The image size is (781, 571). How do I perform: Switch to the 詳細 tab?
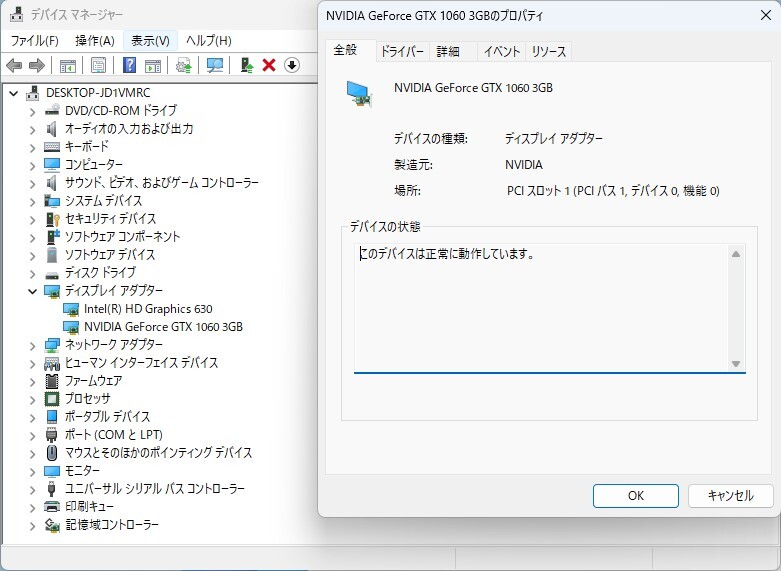[448, 51]
